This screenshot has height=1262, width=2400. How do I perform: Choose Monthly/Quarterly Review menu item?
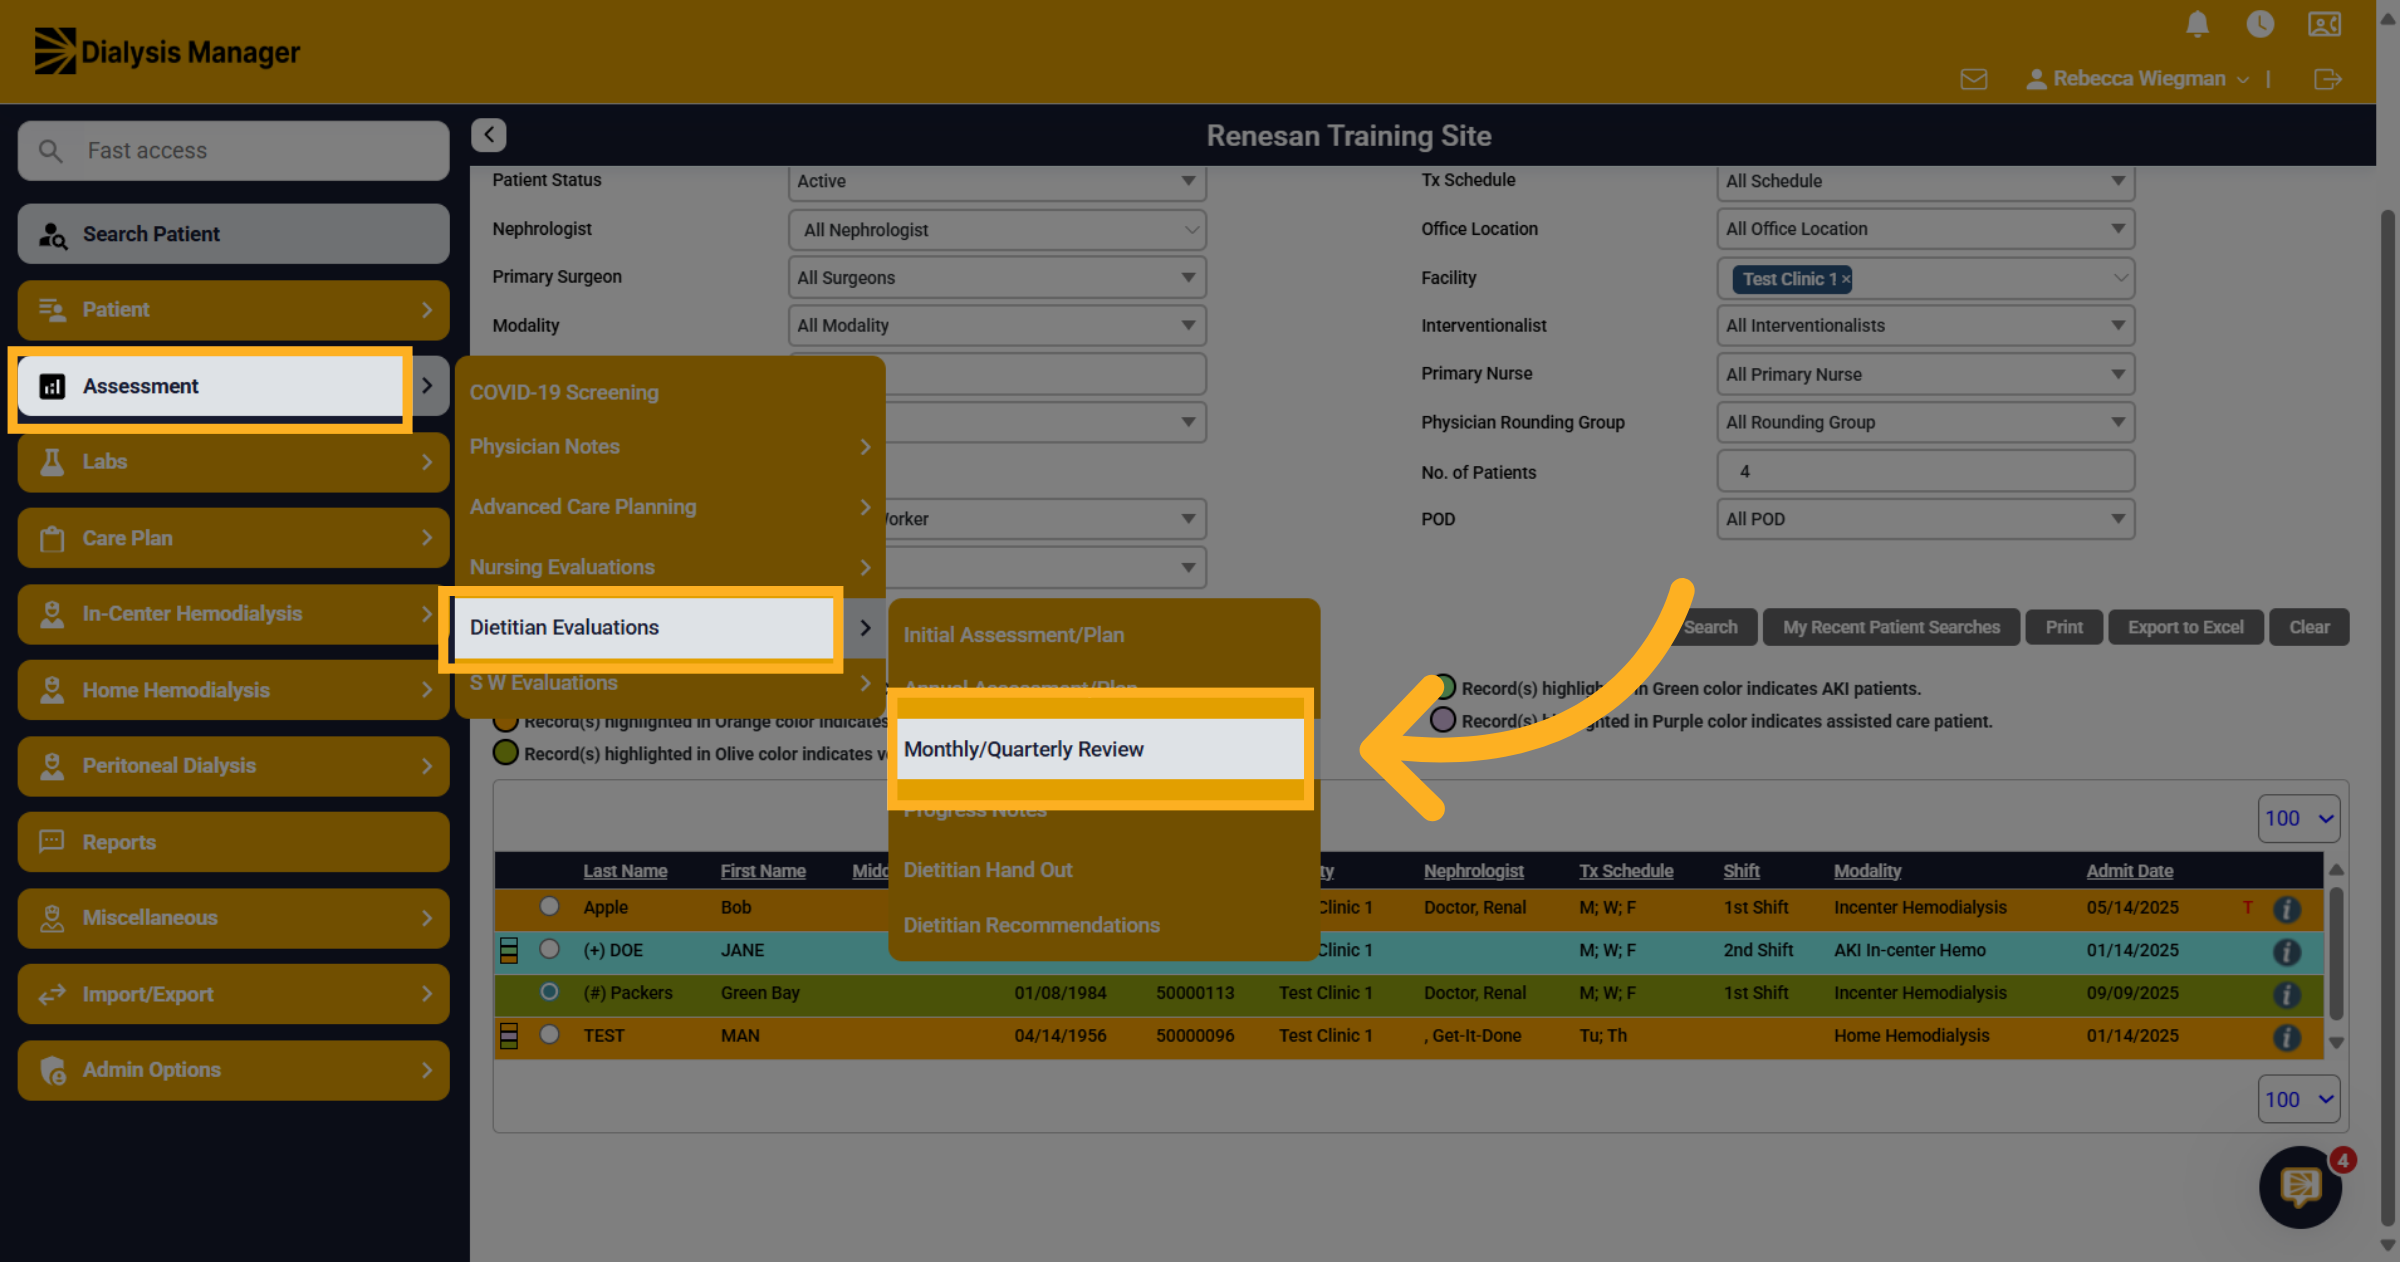point(1100,749)
